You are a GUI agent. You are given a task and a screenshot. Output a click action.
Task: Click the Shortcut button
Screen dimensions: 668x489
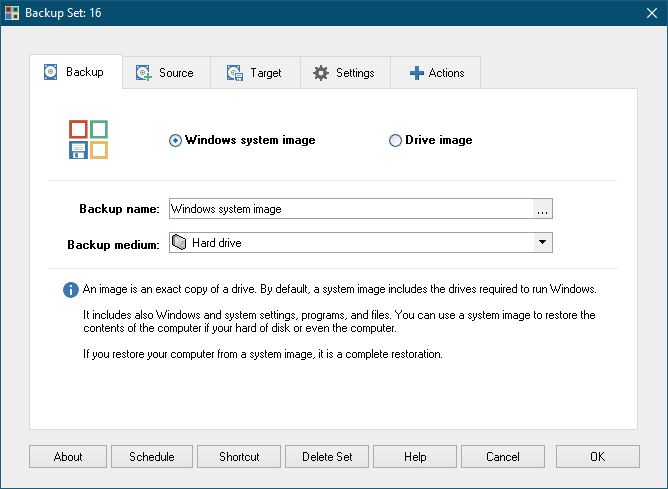[x=239, y=457]
